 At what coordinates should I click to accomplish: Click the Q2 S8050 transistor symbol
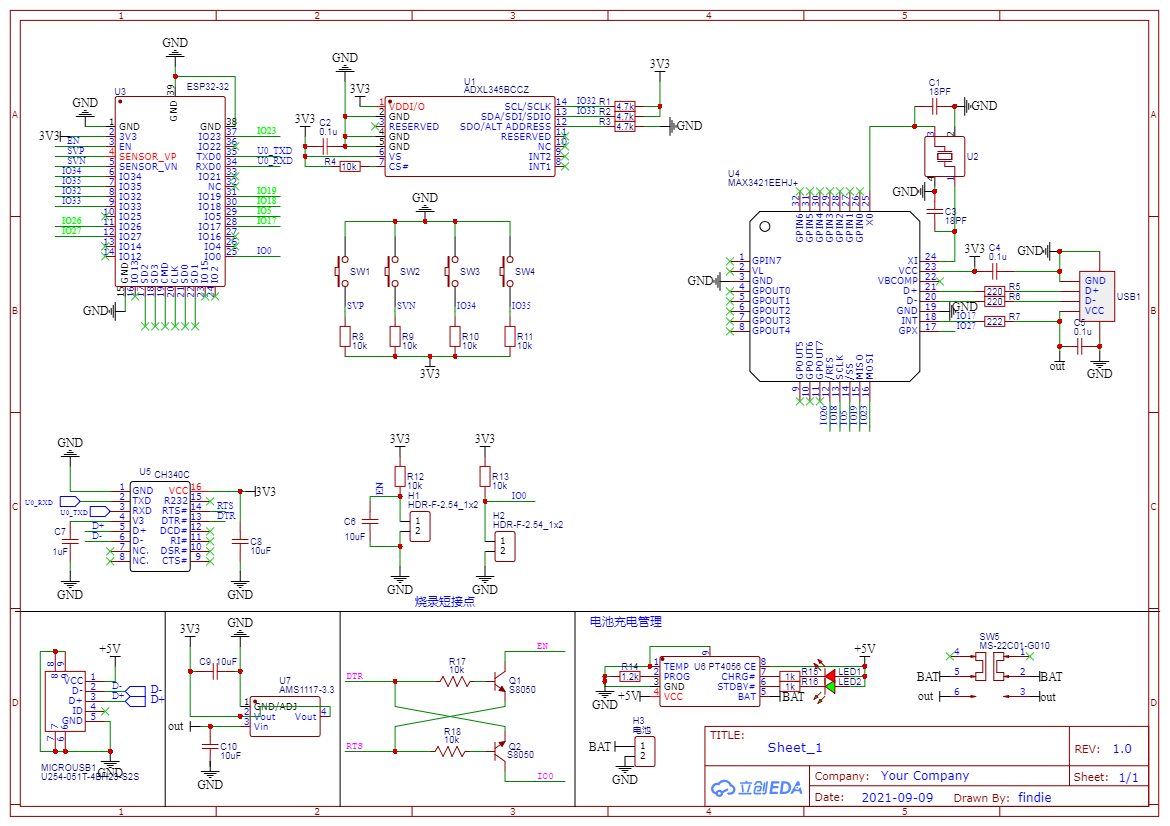click(498, 751)
